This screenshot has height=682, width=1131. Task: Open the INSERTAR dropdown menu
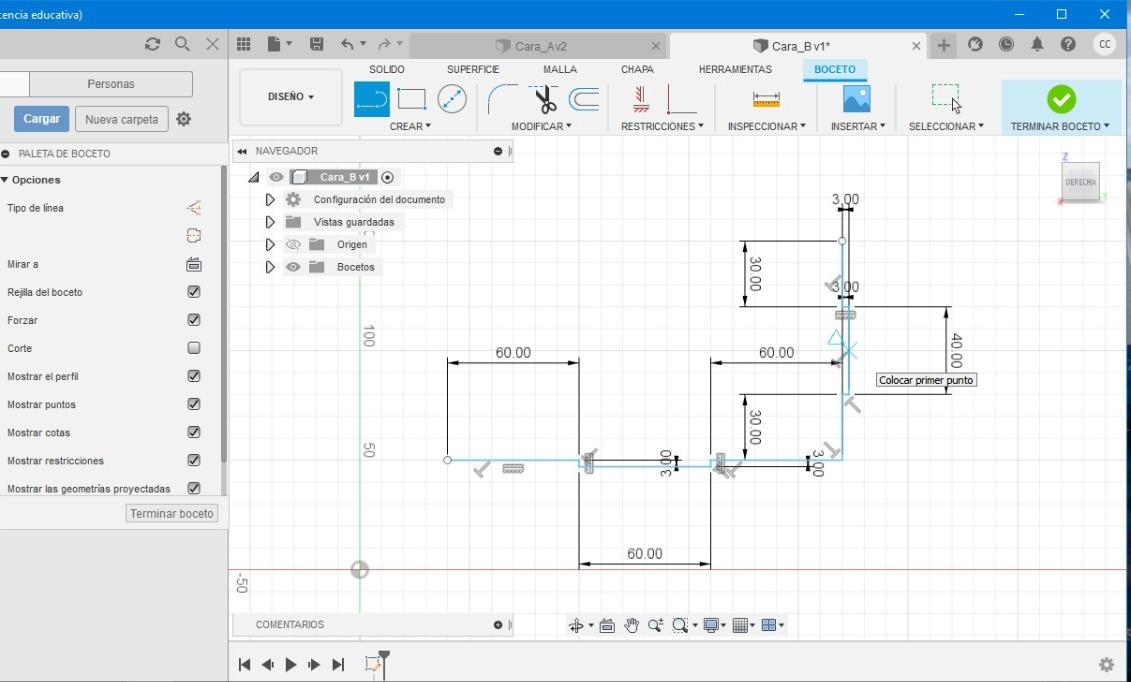(x=858, y=126)
